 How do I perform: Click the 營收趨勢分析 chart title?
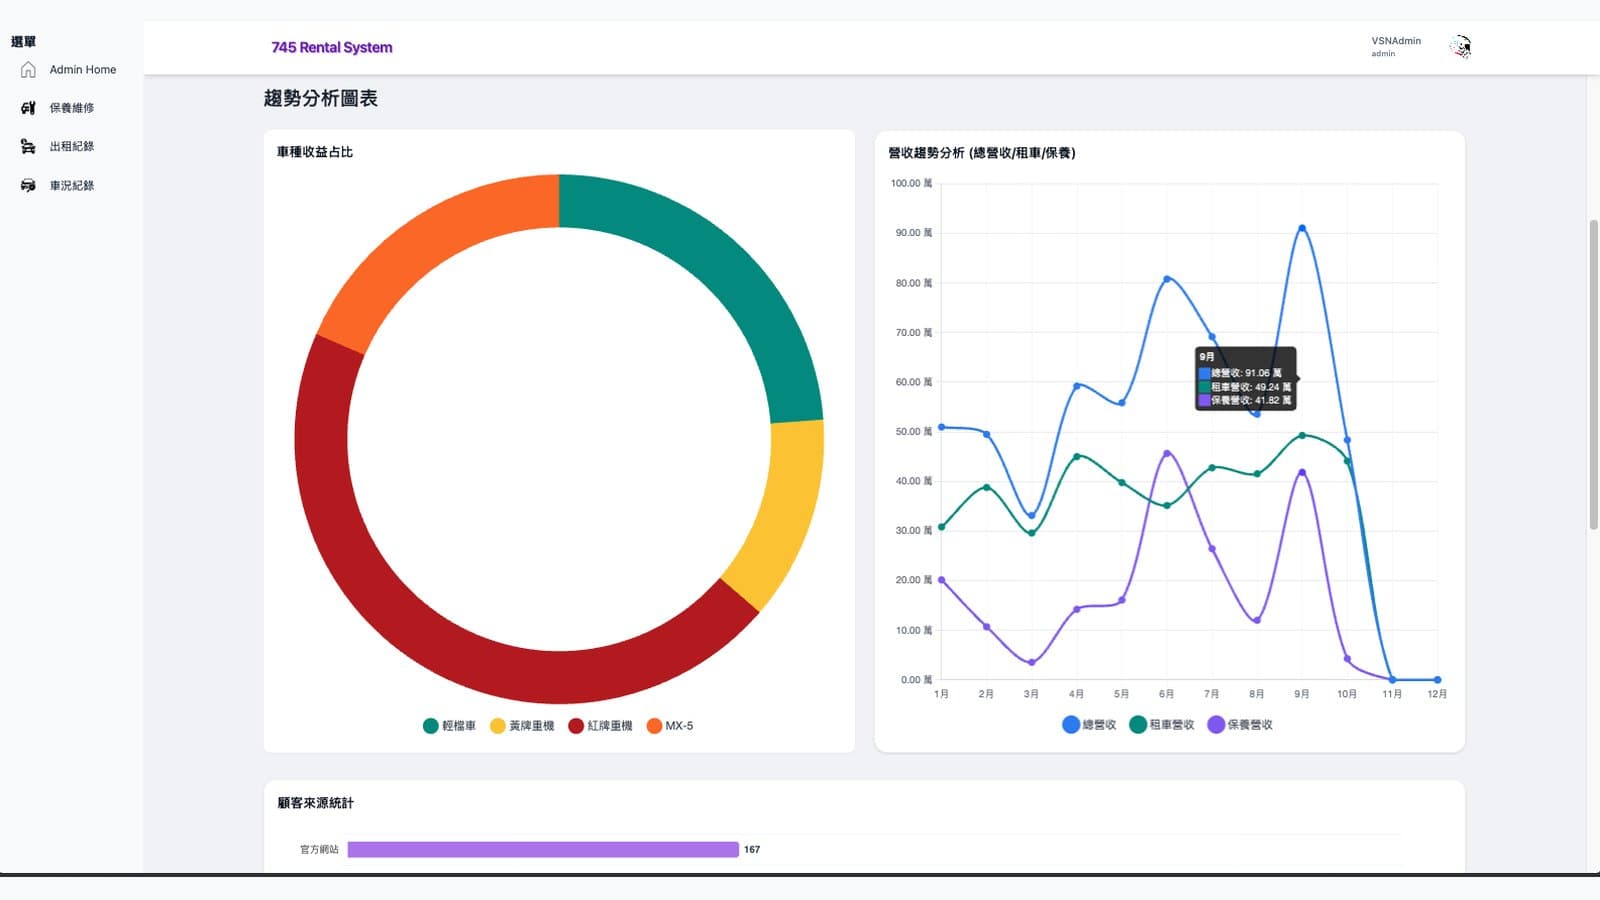tap(982, 153)
